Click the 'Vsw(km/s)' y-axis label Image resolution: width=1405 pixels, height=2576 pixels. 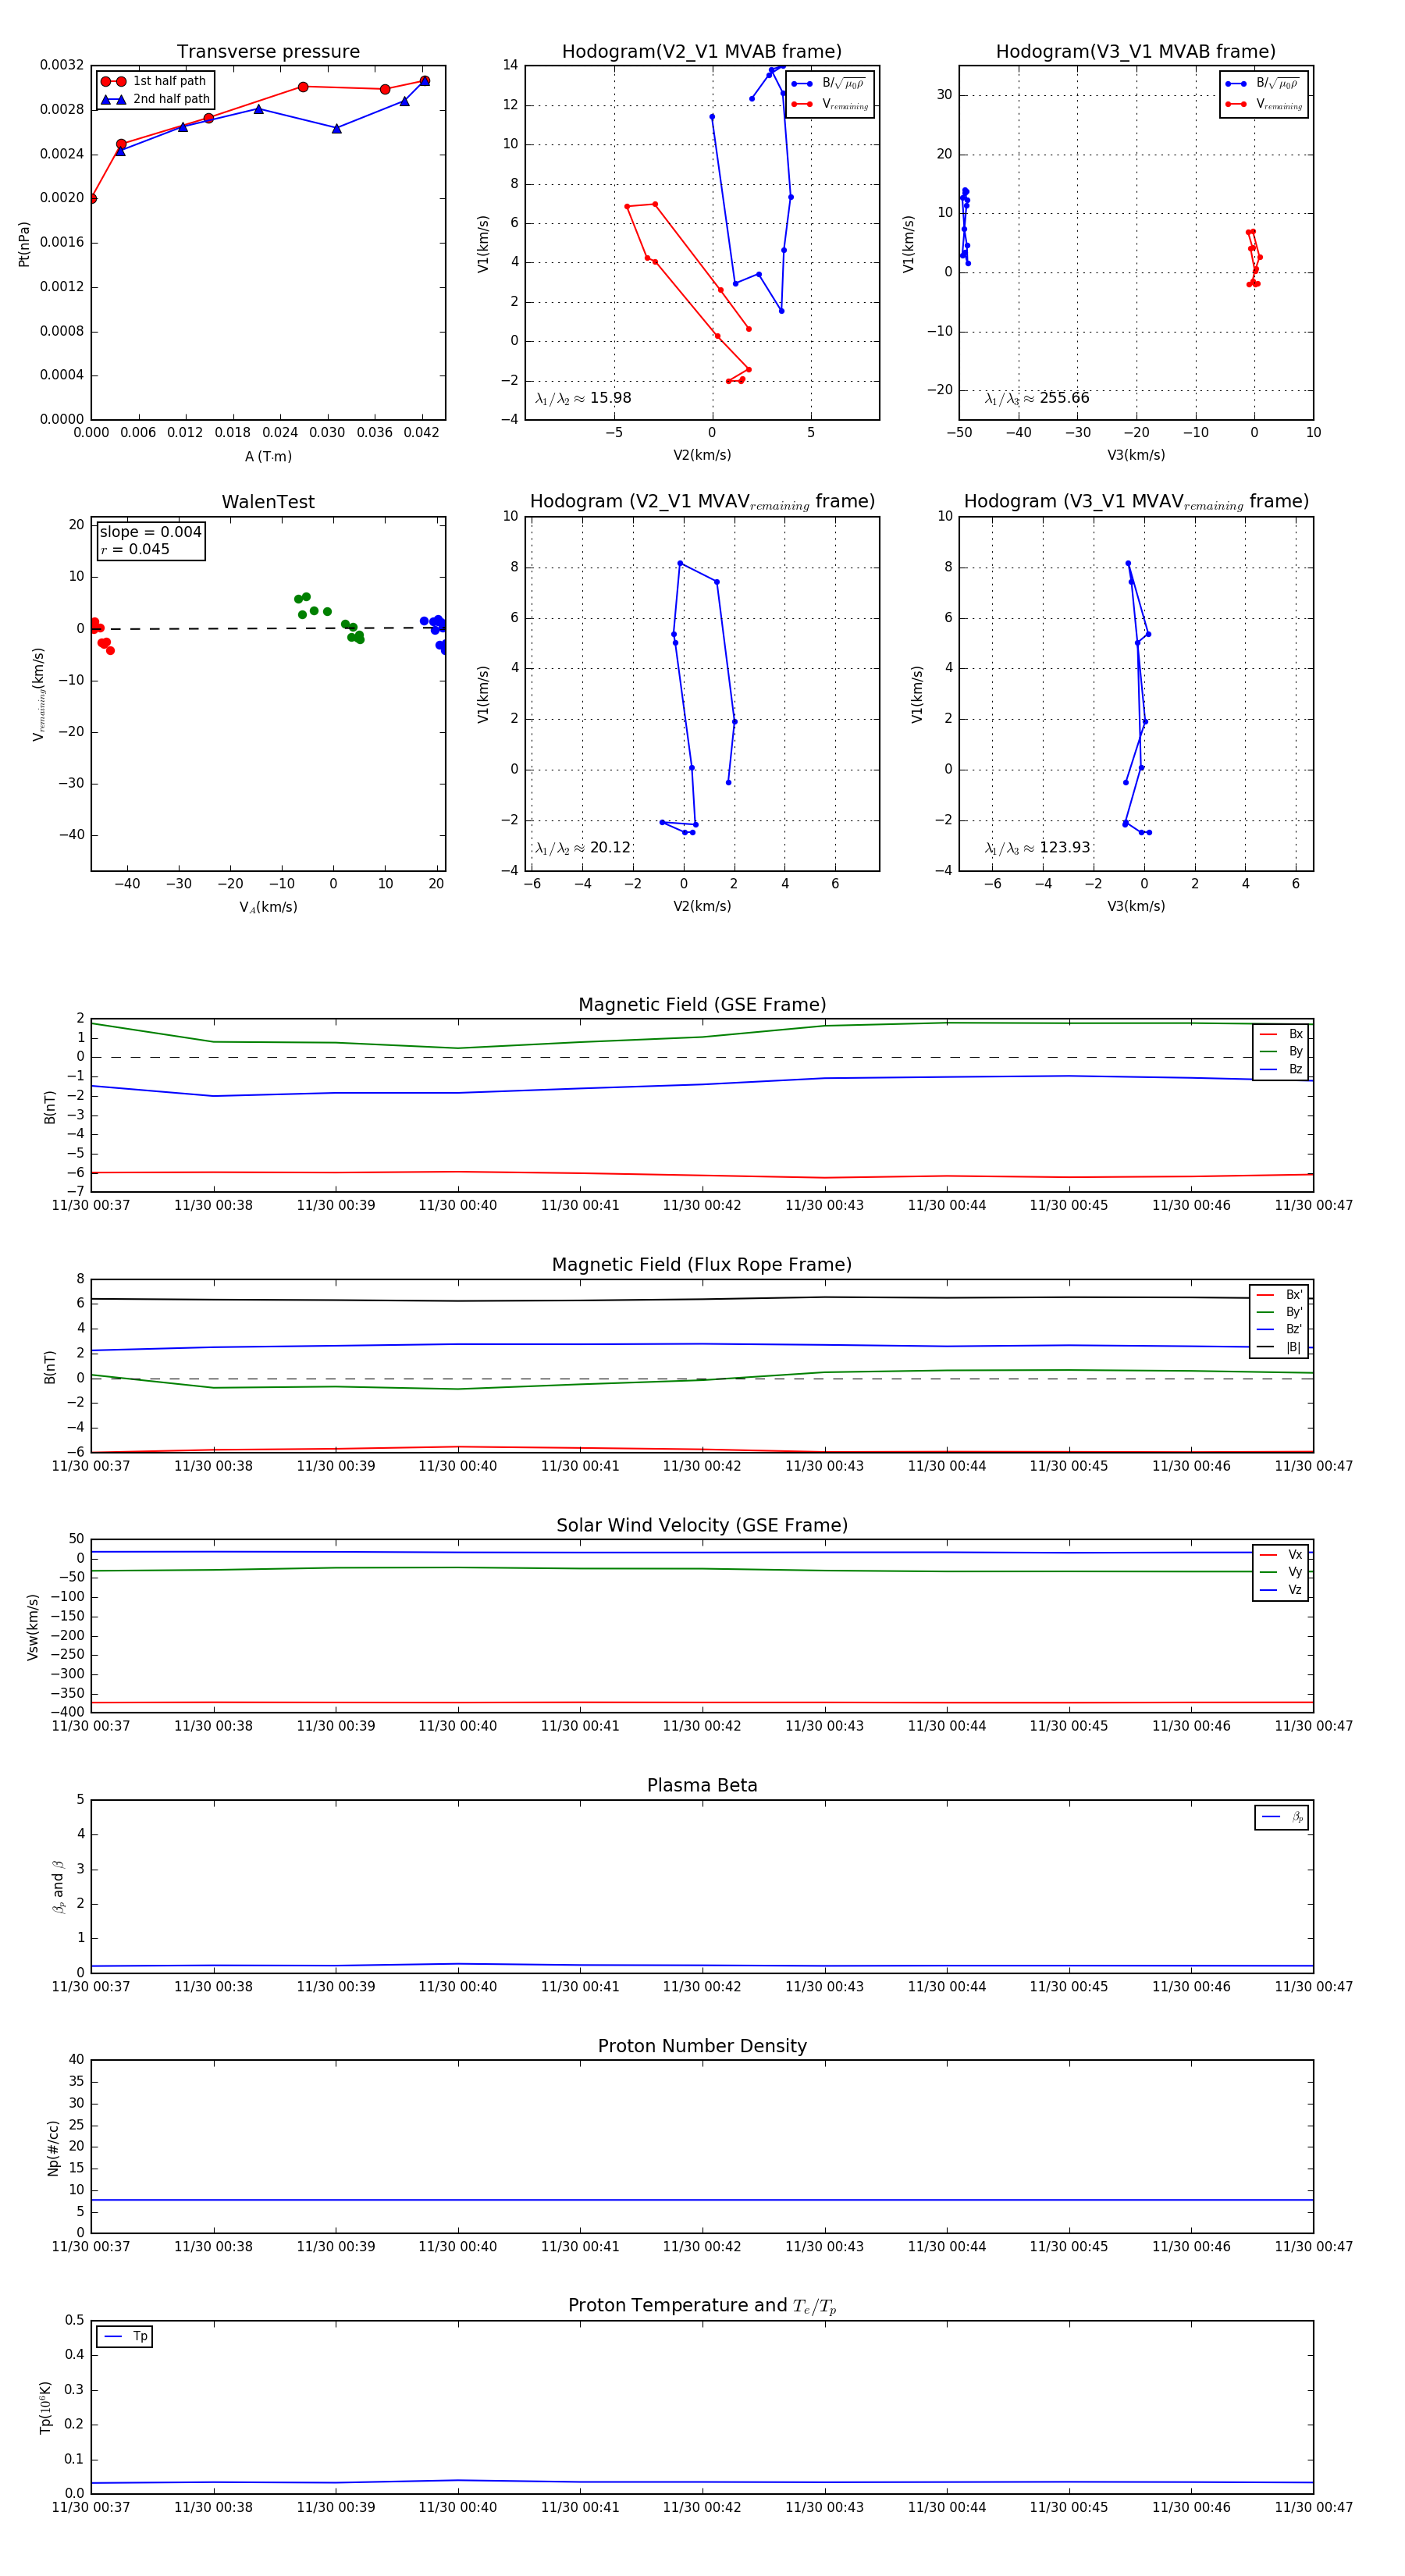[x=33, y=1627]
